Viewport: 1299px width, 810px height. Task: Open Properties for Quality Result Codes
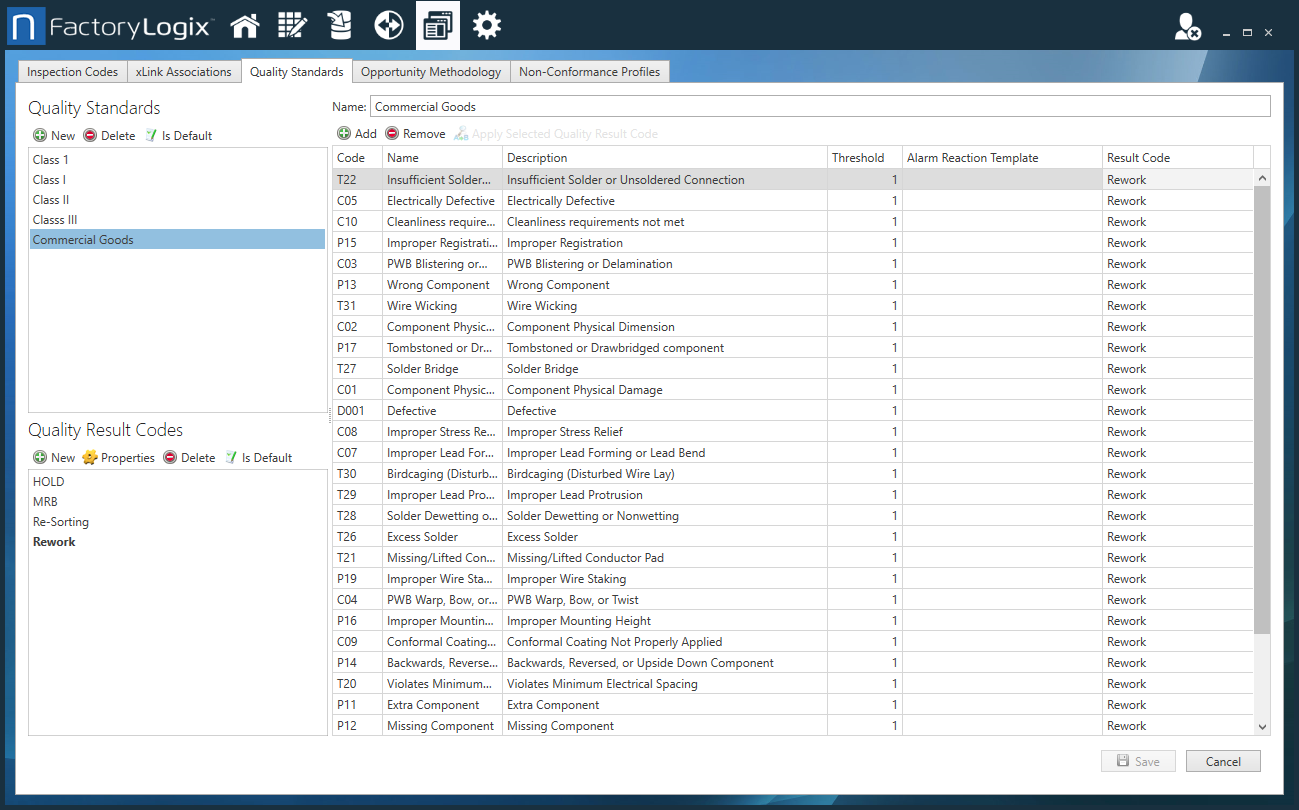[x=118, y=458]
